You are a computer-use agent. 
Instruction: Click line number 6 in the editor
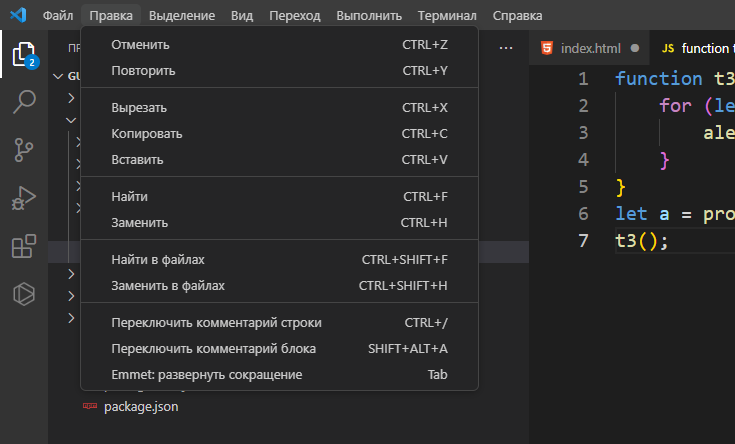[583, 214]
